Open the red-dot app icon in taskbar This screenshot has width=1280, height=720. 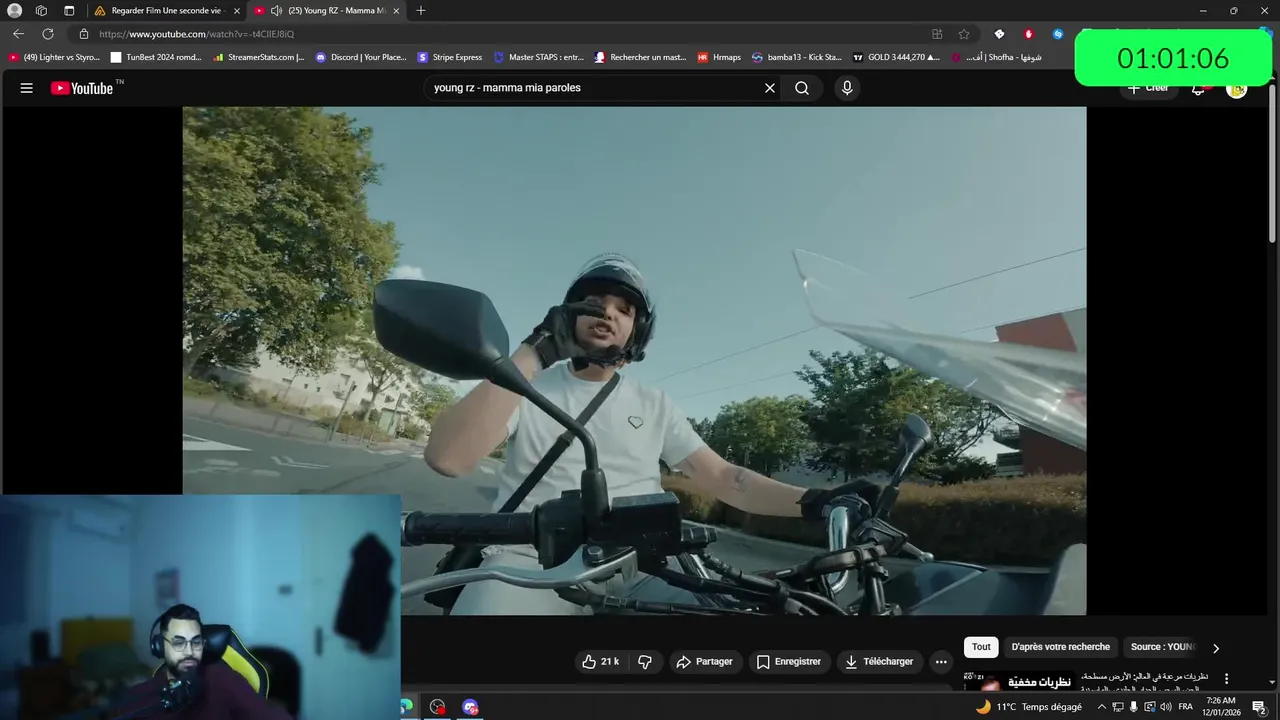[x=437, y=707]
